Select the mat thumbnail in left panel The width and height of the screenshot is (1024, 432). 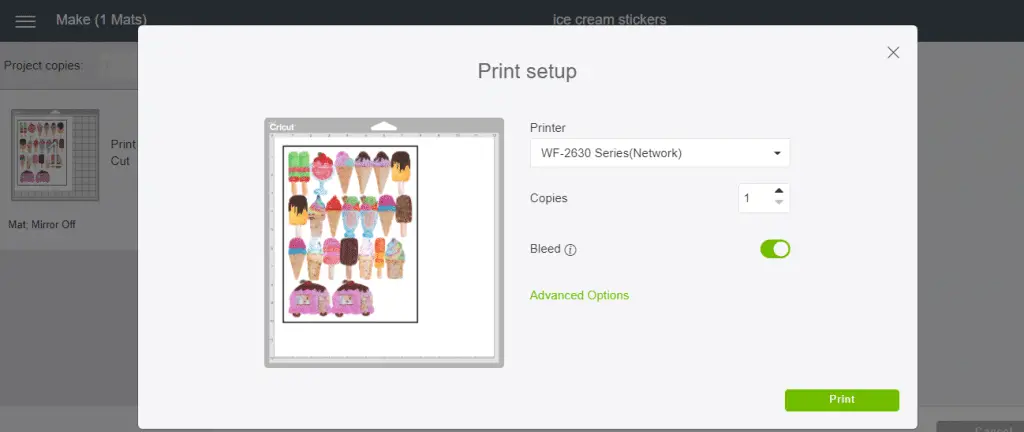click(x=55, y=155)
